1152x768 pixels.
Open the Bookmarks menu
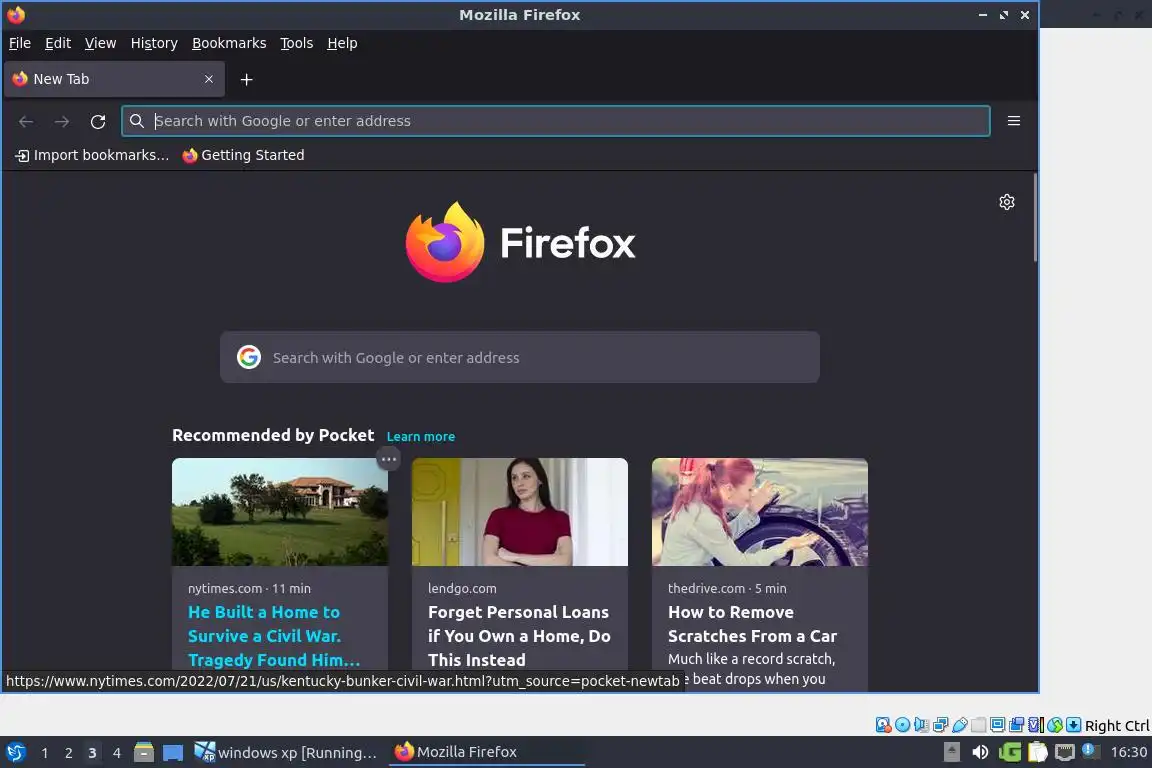click(x=229, y=43)
